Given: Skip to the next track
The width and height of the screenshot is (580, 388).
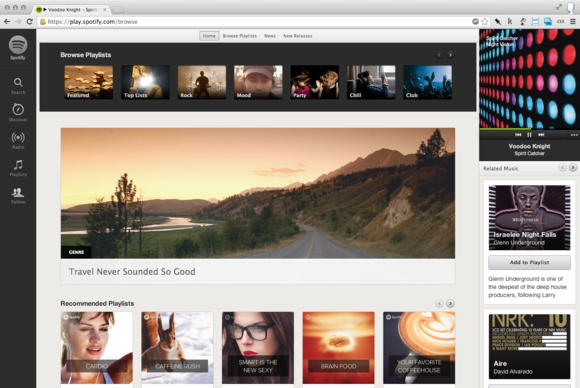Looking at the screenshot, I should pyautogui.click(x=541, y=135).
